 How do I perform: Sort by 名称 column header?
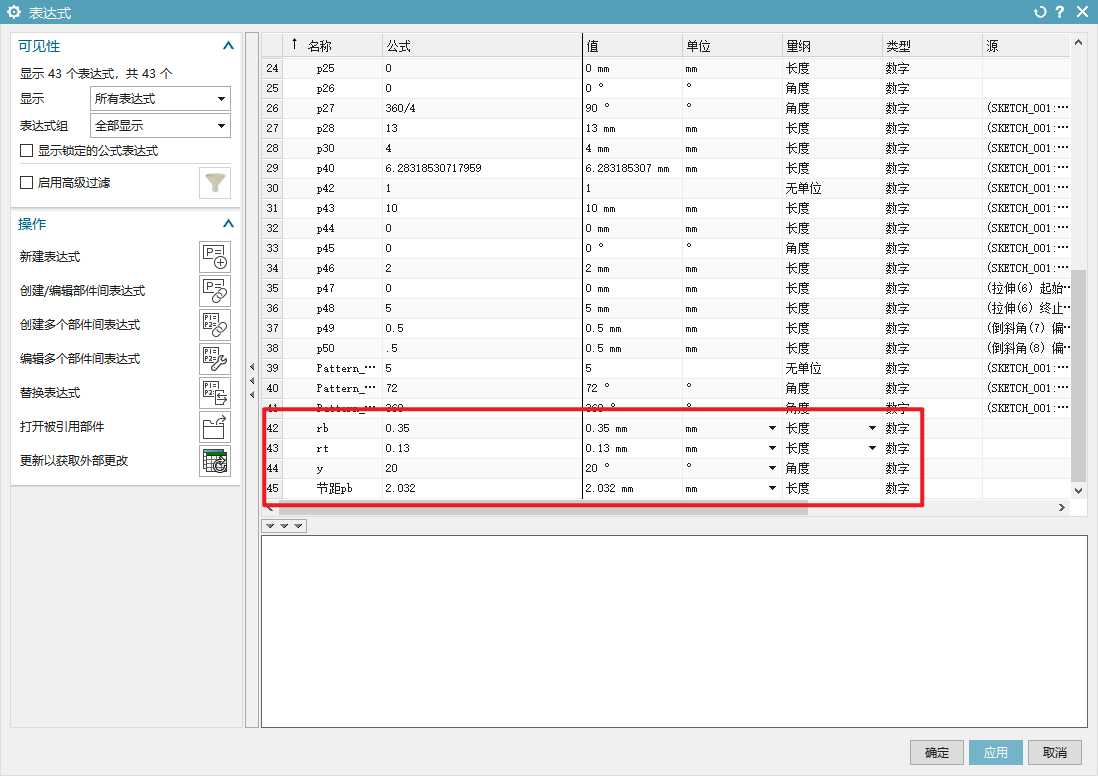[333, 46]
